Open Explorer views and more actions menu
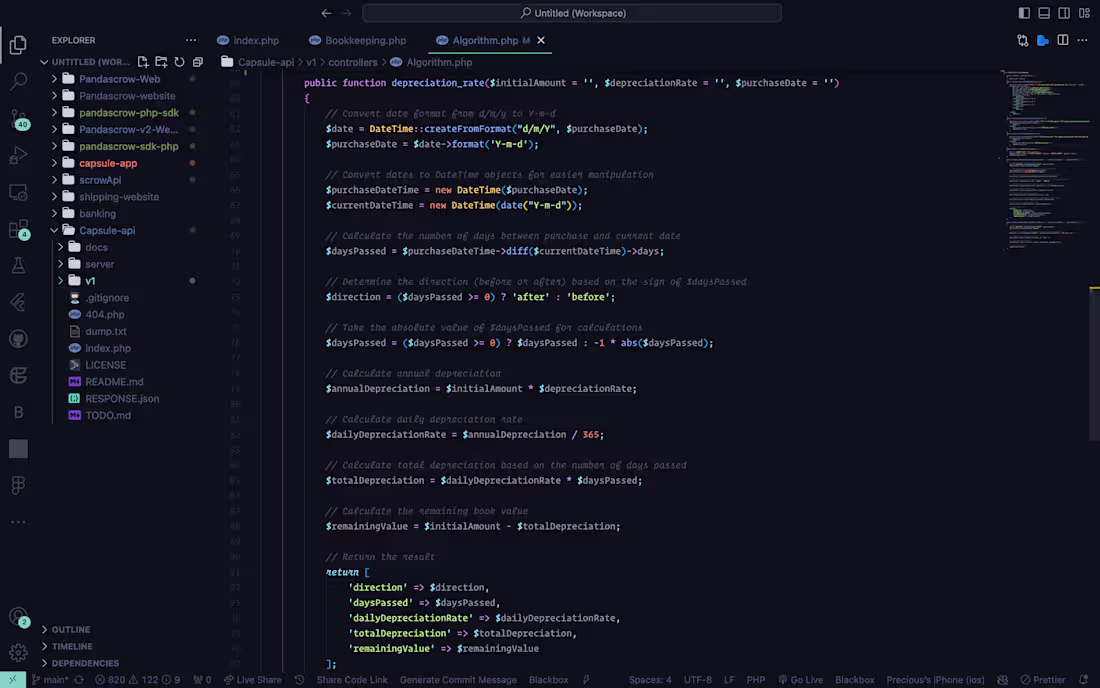 [191, 40]
